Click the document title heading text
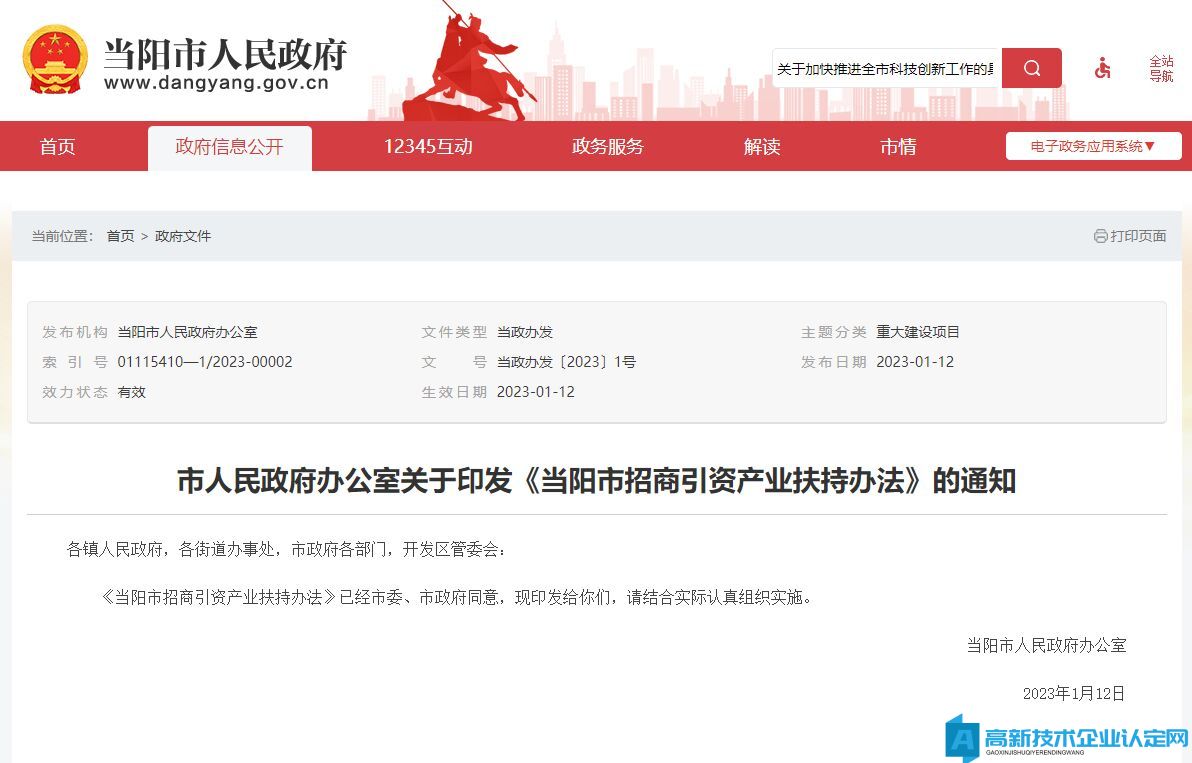This screenshot has width=1192, height=763. (x=596, y=481)
